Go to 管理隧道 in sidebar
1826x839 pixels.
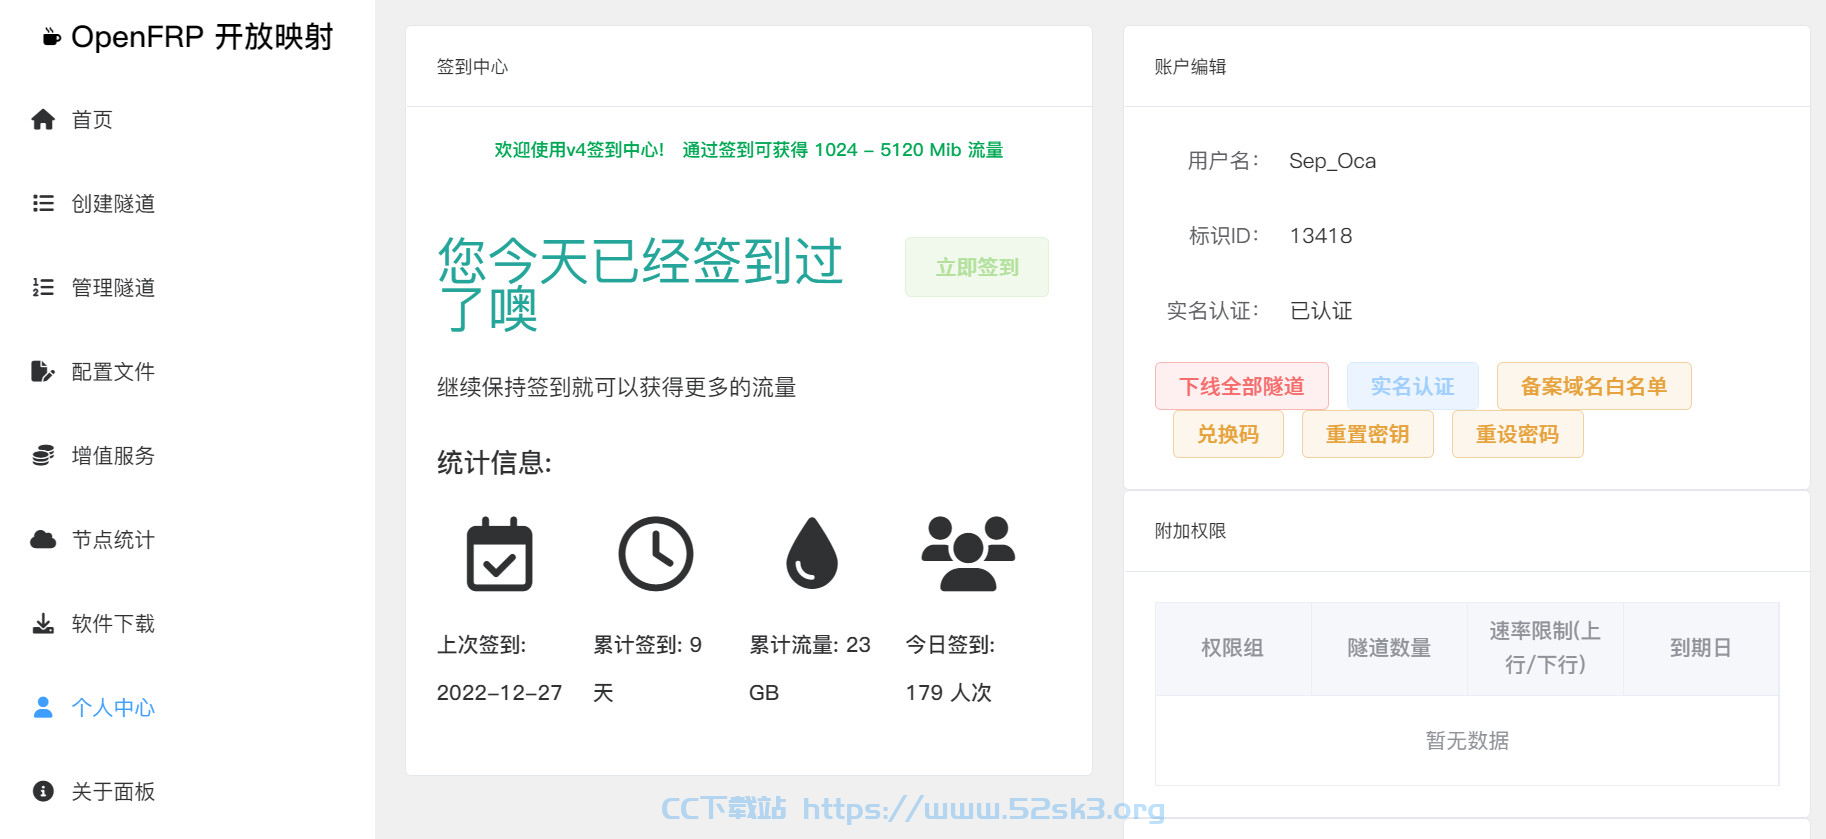(113, 288)
